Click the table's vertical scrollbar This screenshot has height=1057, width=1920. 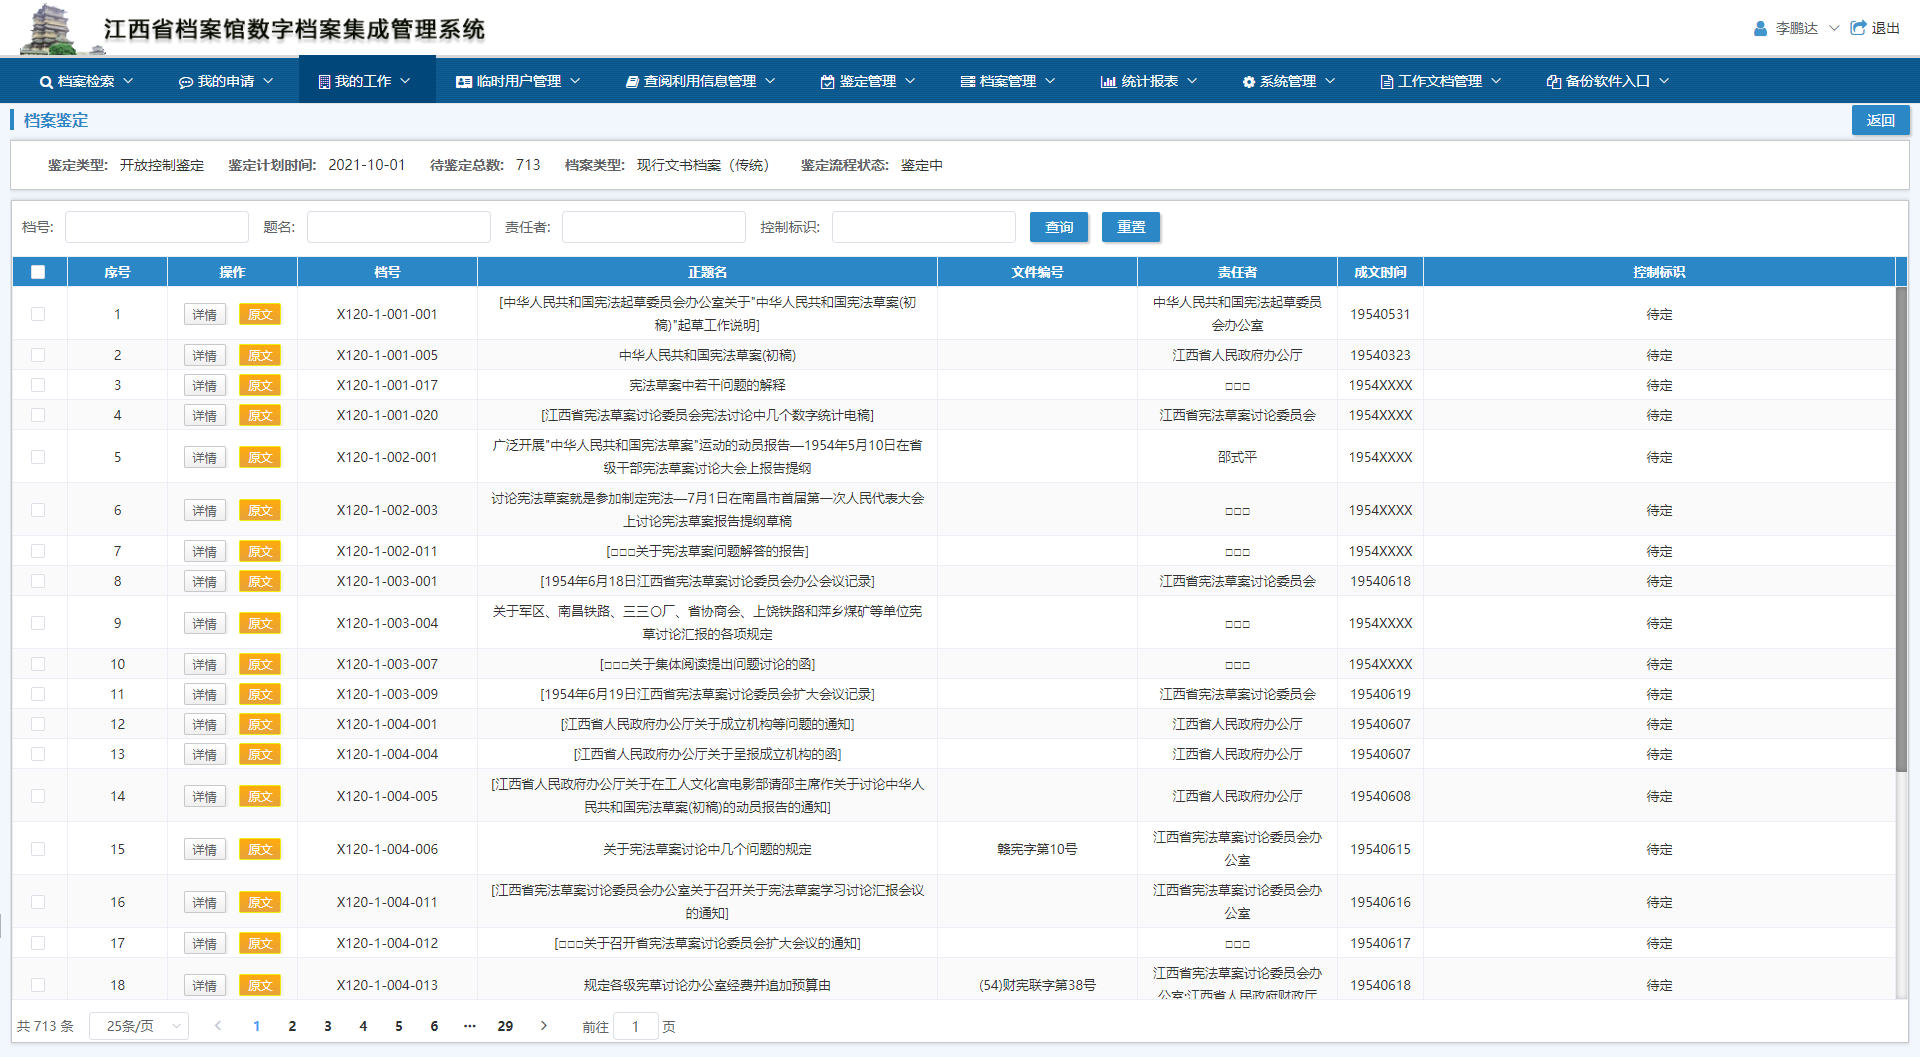(x=1901, y=530)
